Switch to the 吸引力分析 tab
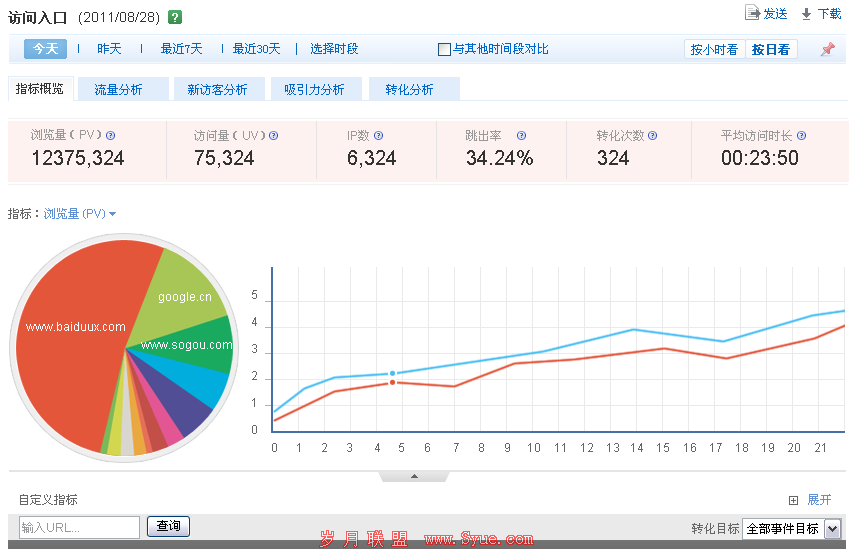851x549 pixels. click(316, 90)
